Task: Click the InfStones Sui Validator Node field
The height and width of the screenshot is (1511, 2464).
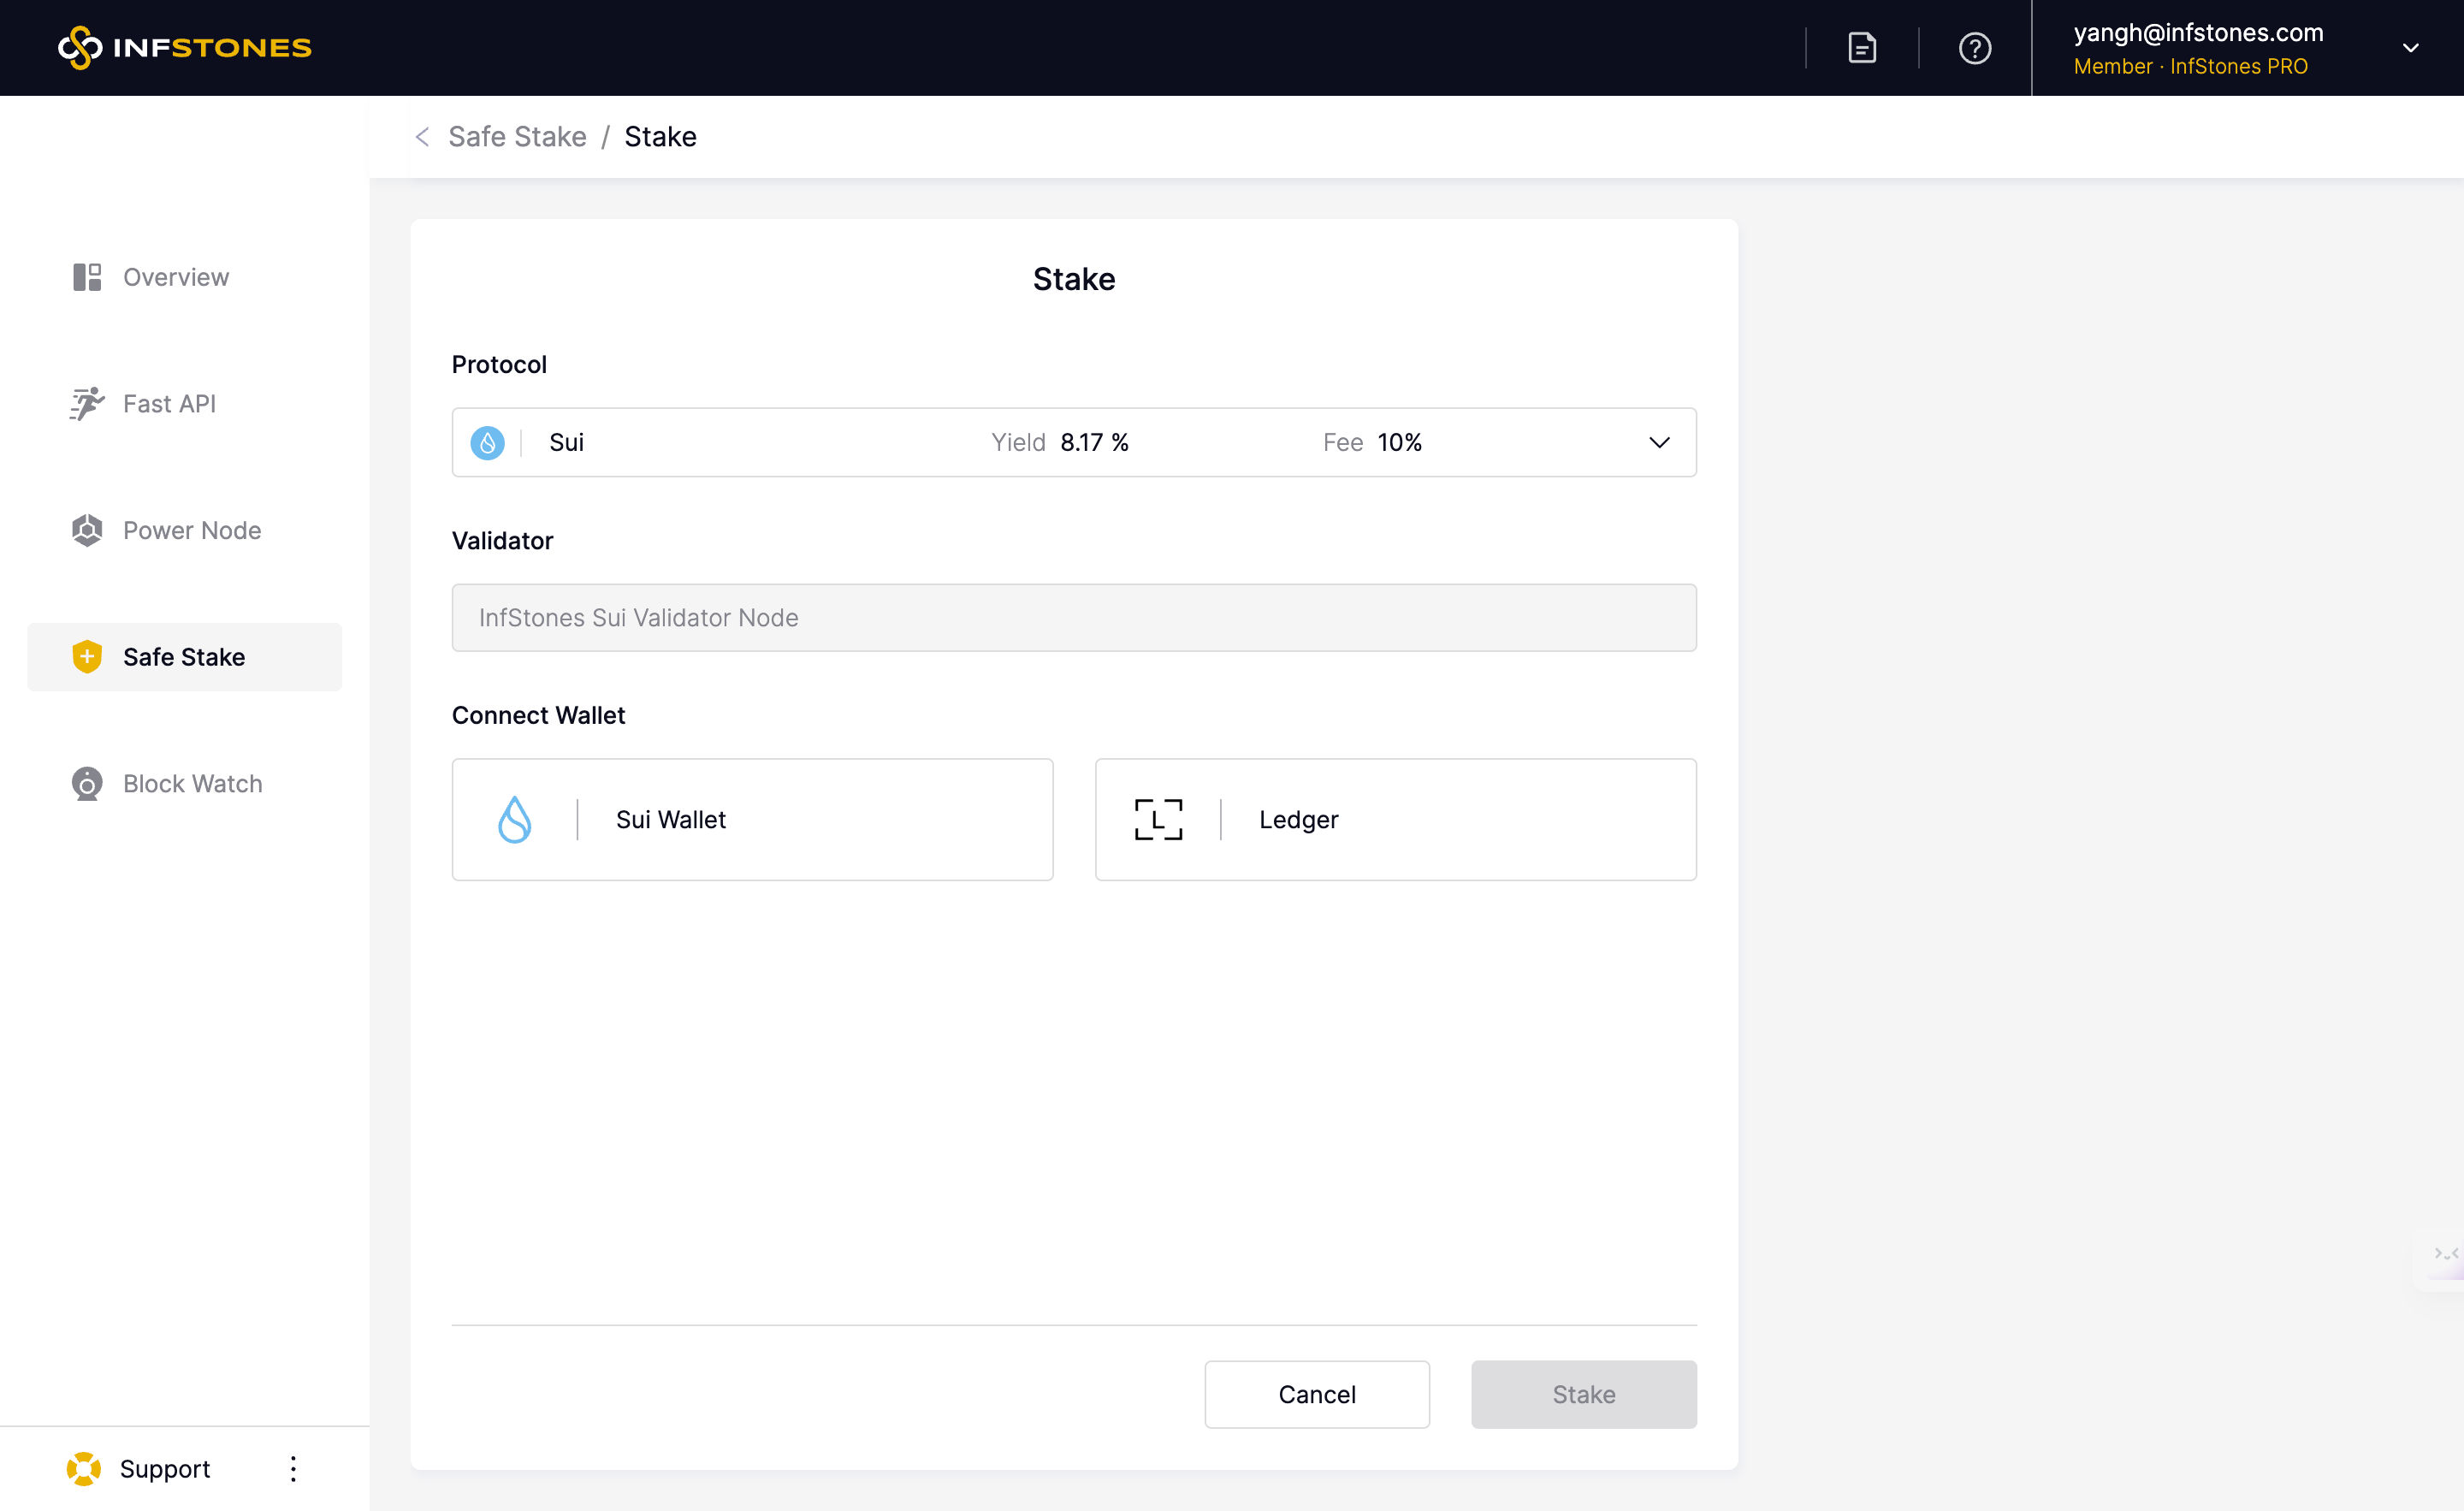Action: (x=1073, y=617)
